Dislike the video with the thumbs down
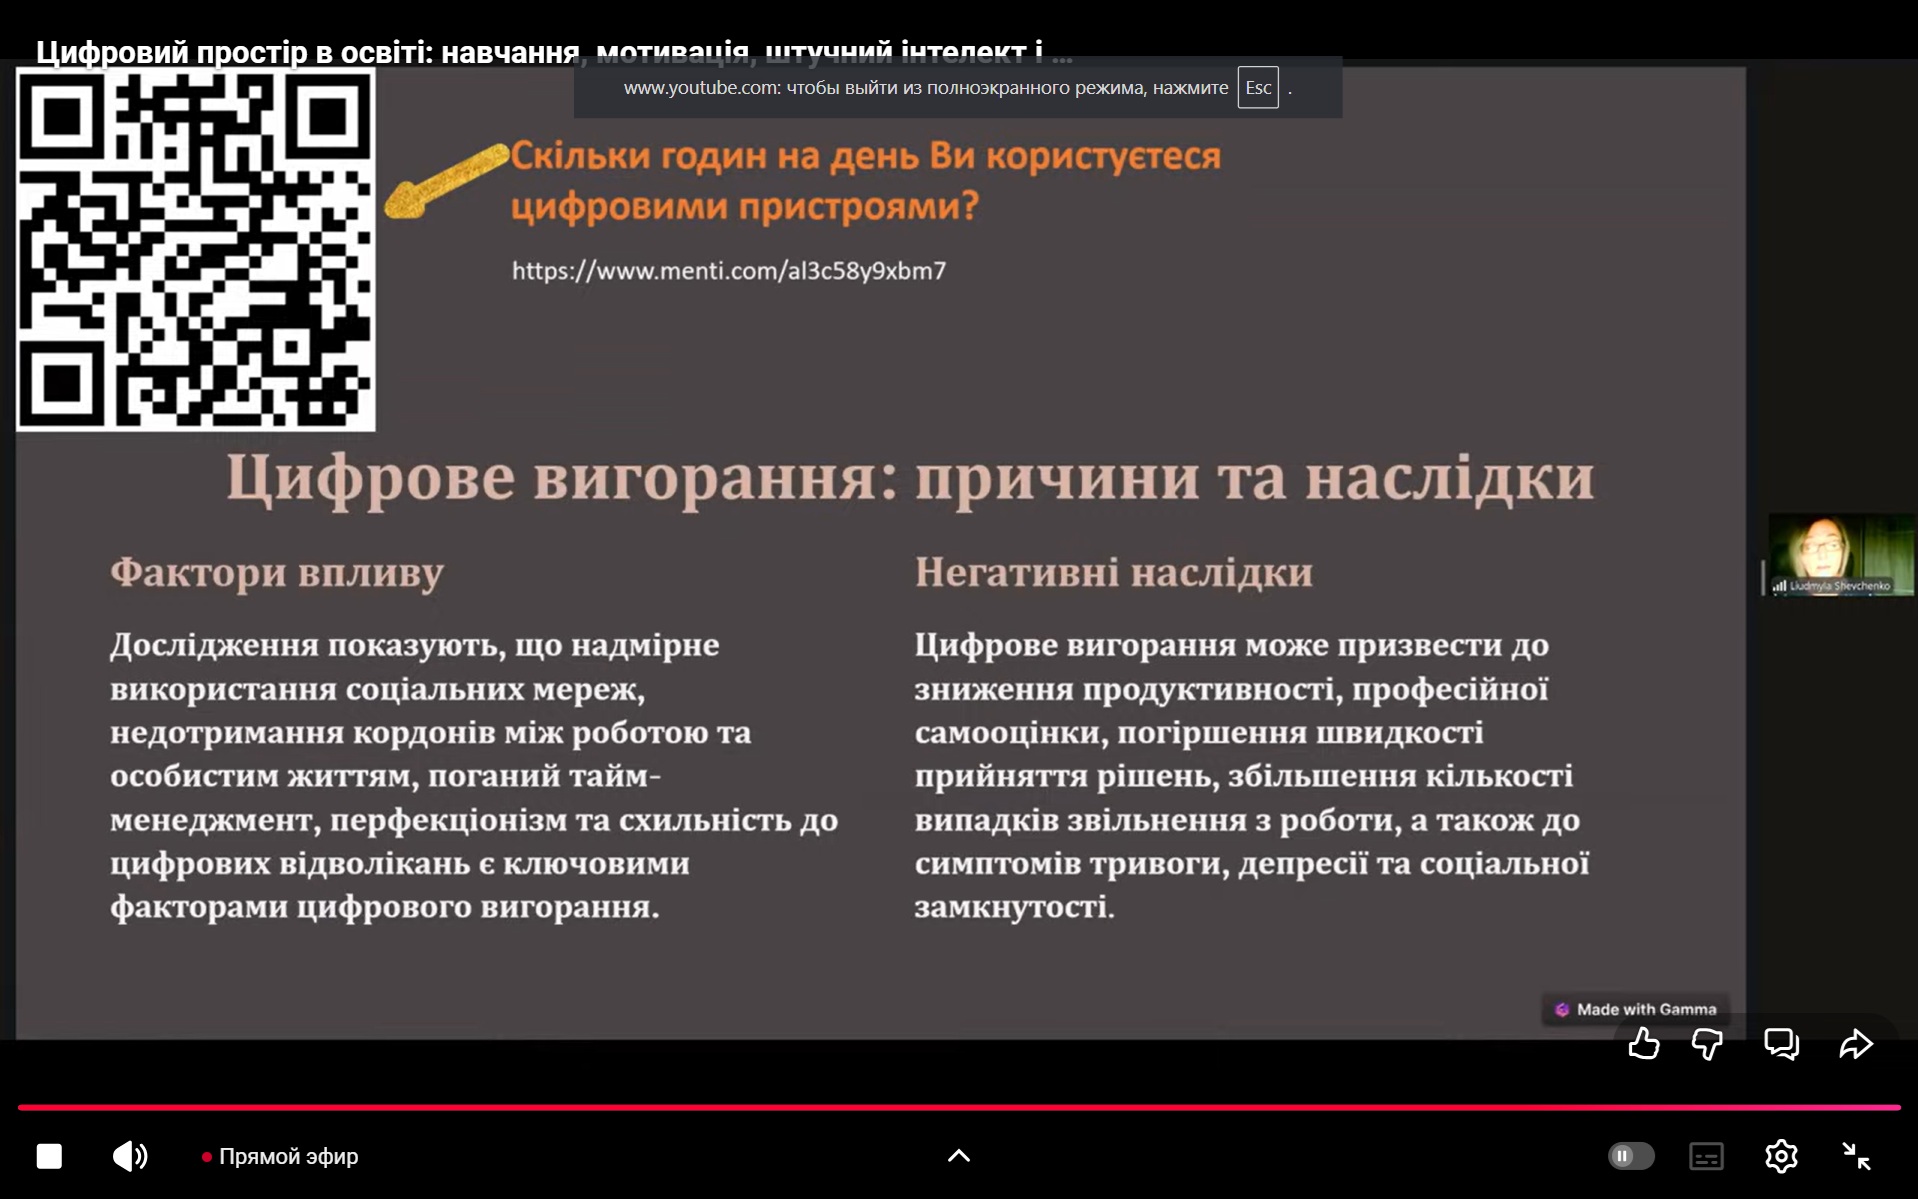The image size is (1919, 1199). (x=1707, y=1044)
